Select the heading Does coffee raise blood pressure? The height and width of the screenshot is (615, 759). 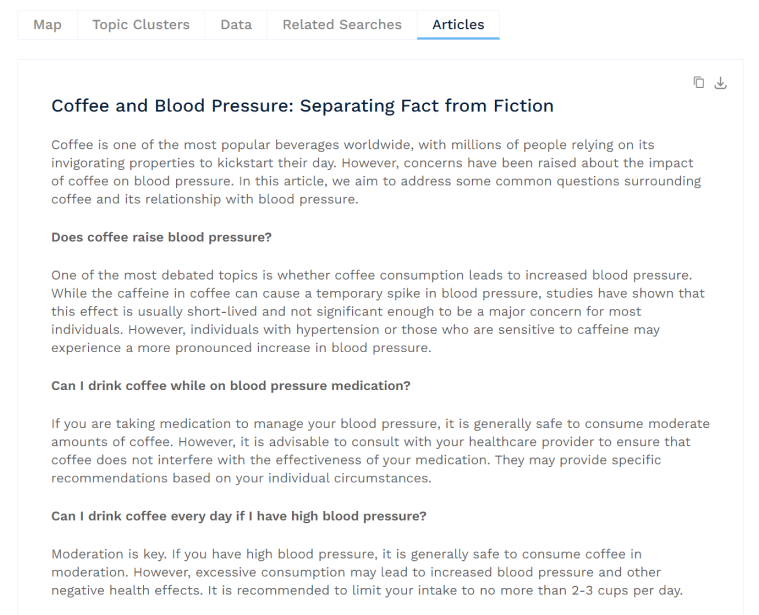click(x=162, y=237)
